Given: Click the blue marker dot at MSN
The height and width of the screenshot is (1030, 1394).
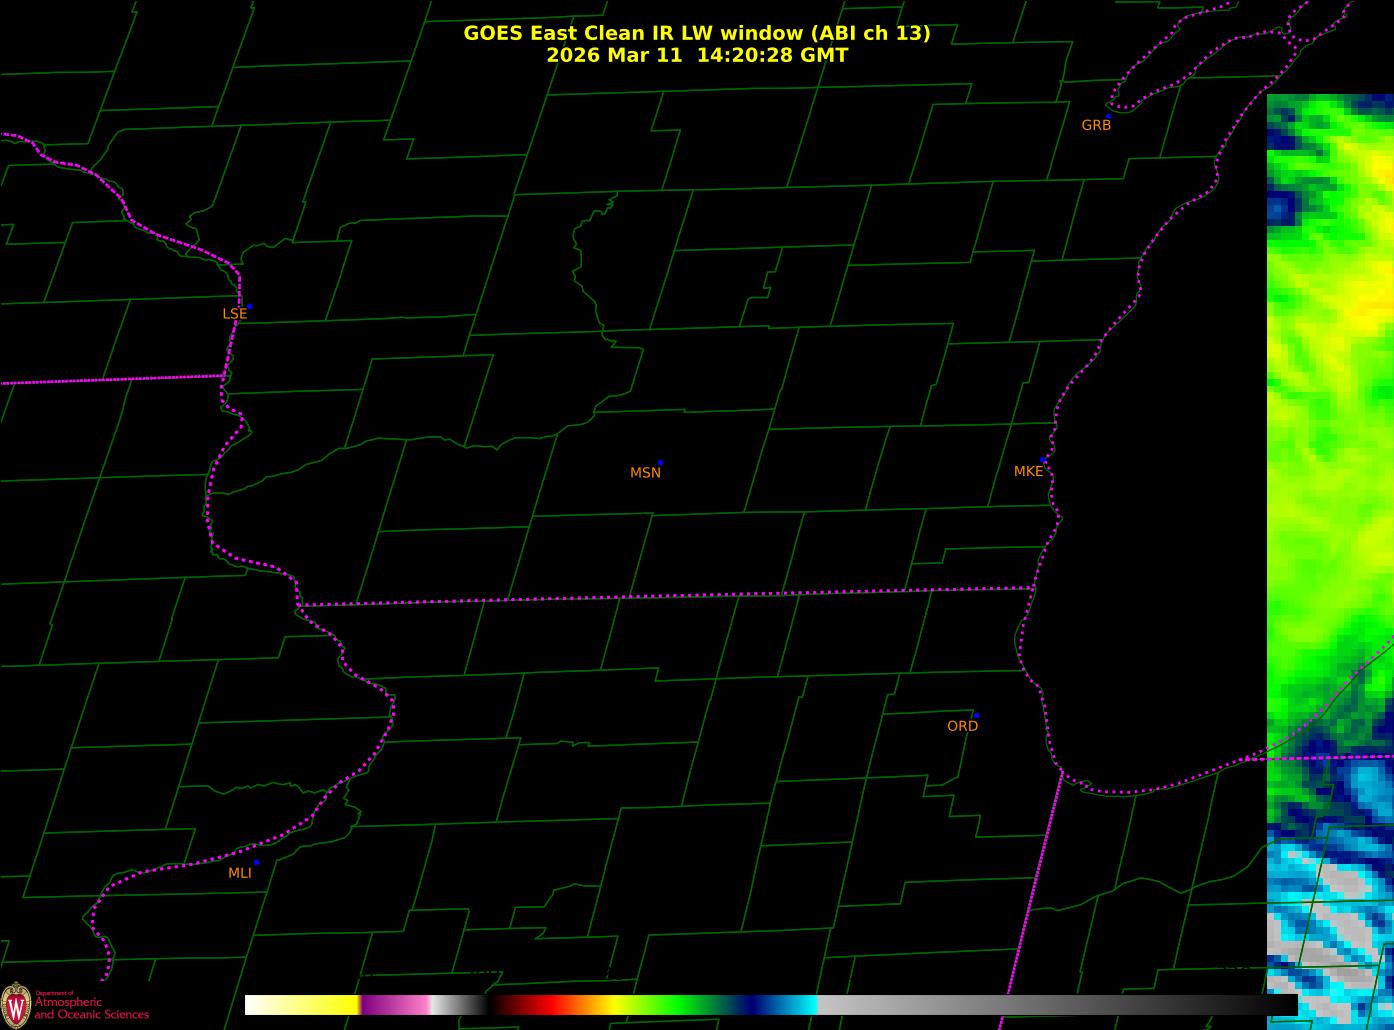Looking at the screenshot, I should coord(660,463).
